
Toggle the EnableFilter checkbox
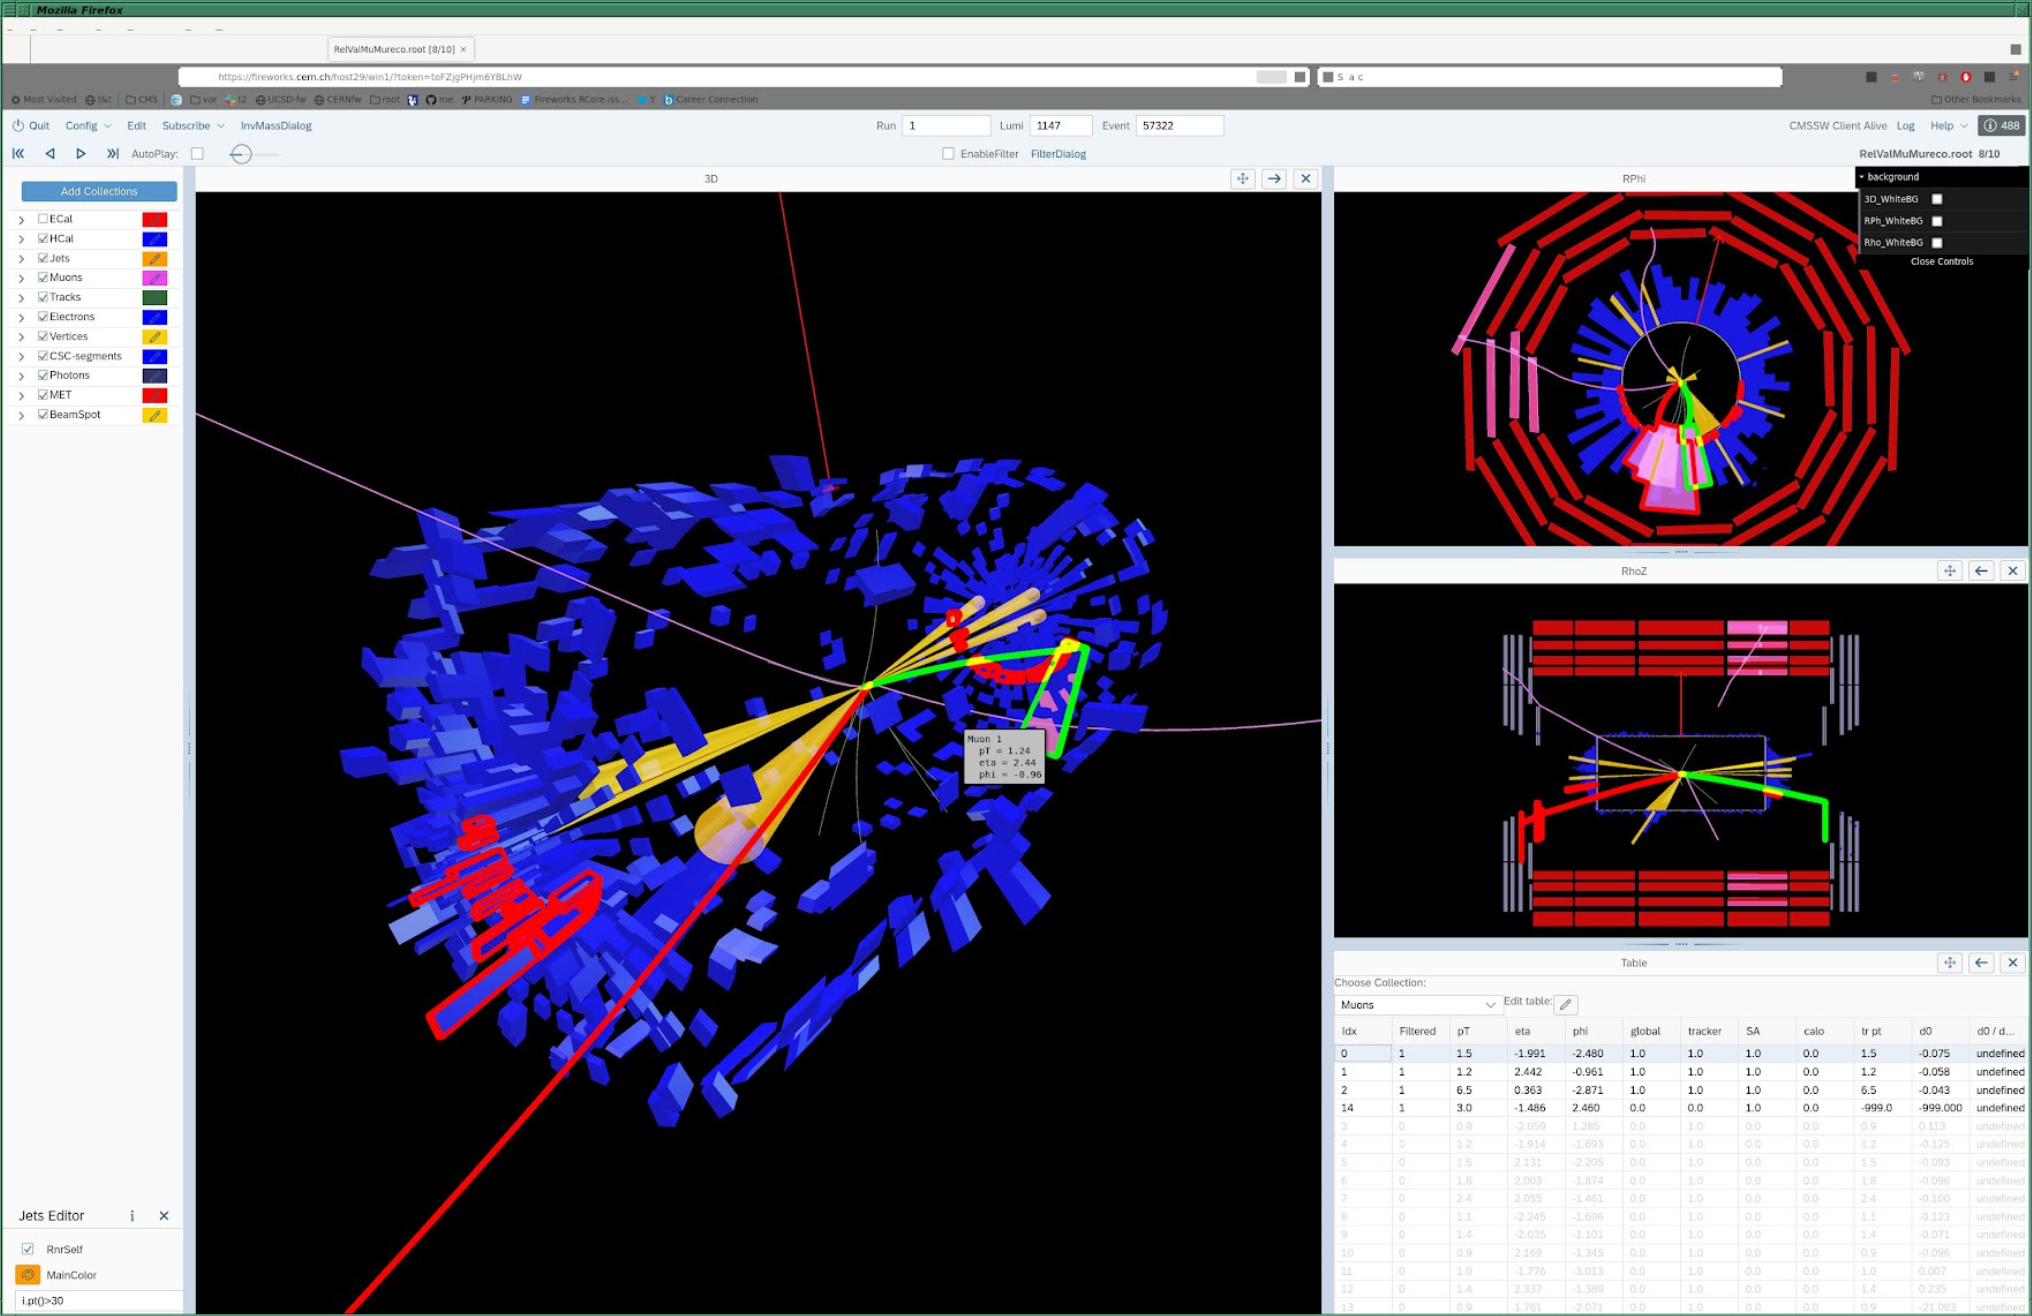click(x=948, y=154)
